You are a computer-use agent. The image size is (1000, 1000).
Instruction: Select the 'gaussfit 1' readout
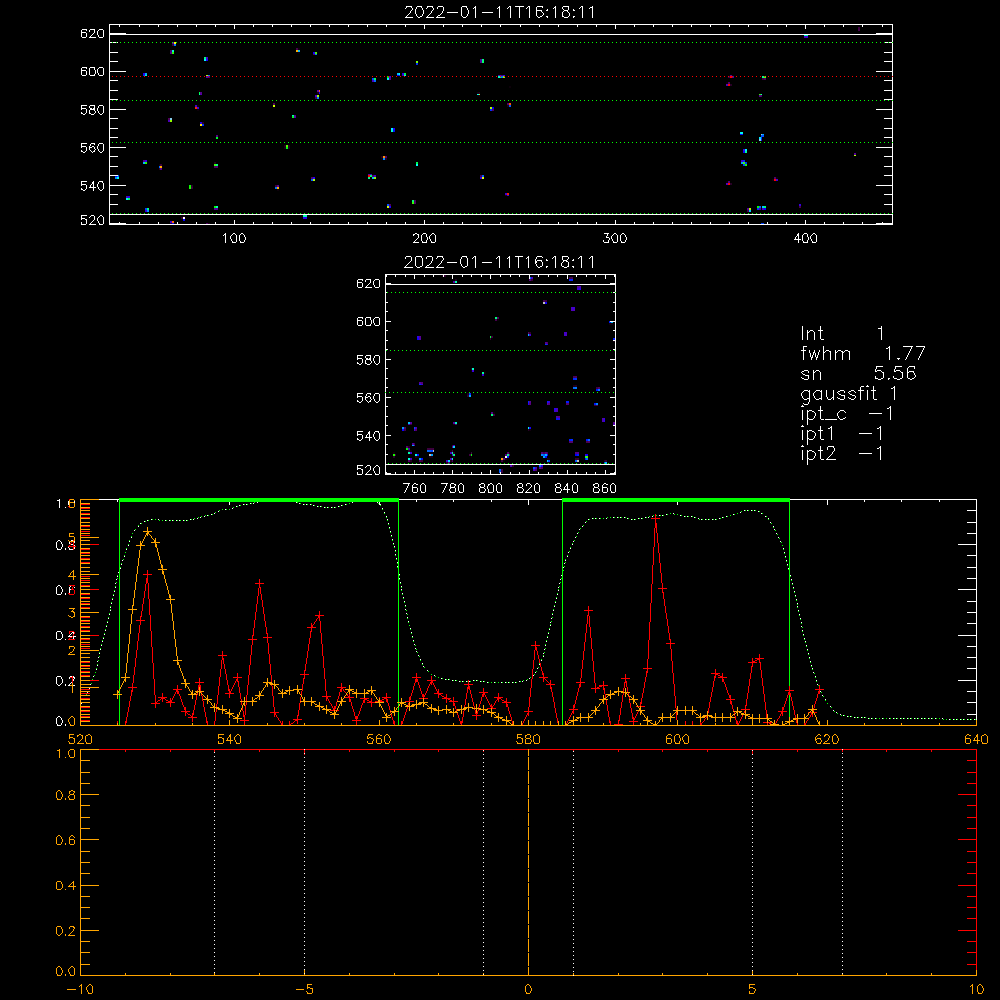point(849,393)
